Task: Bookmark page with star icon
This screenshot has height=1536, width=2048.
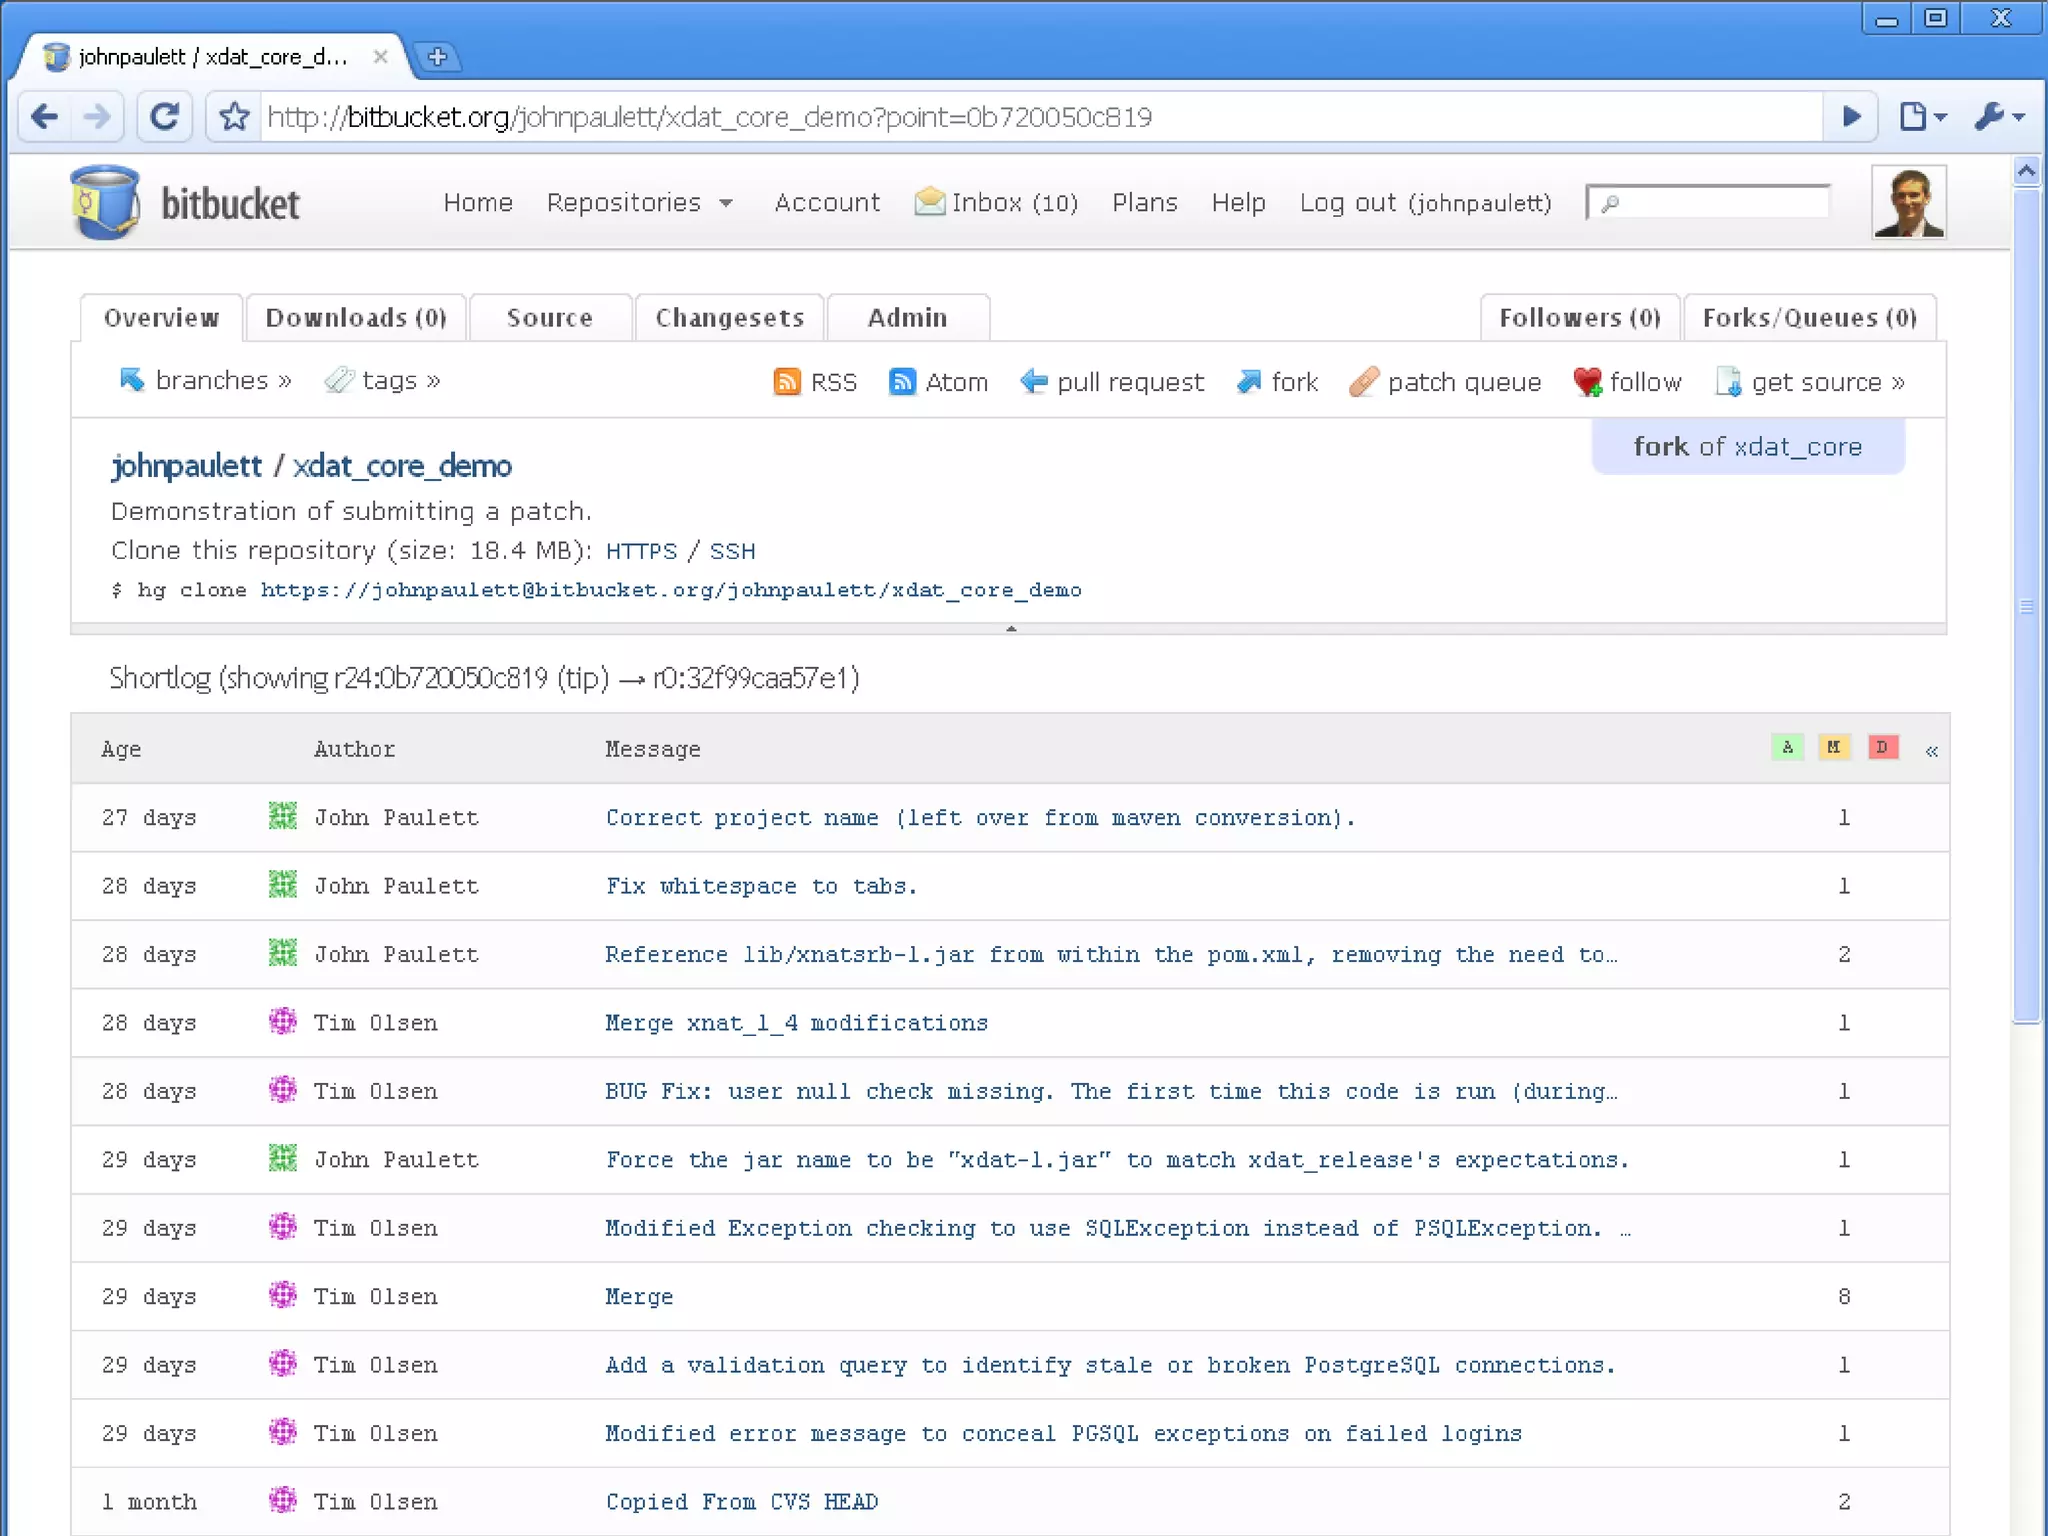Action: [234, 117]
